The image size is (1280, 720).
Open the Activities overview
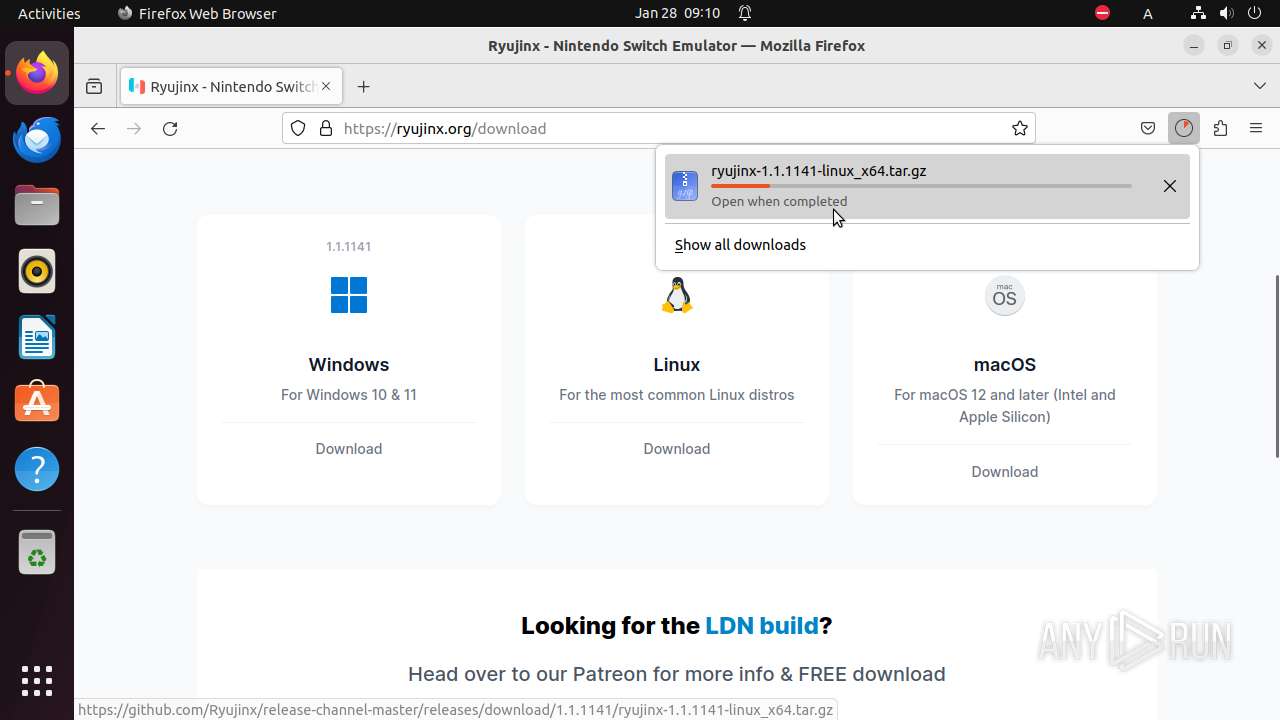coord(49,13)
